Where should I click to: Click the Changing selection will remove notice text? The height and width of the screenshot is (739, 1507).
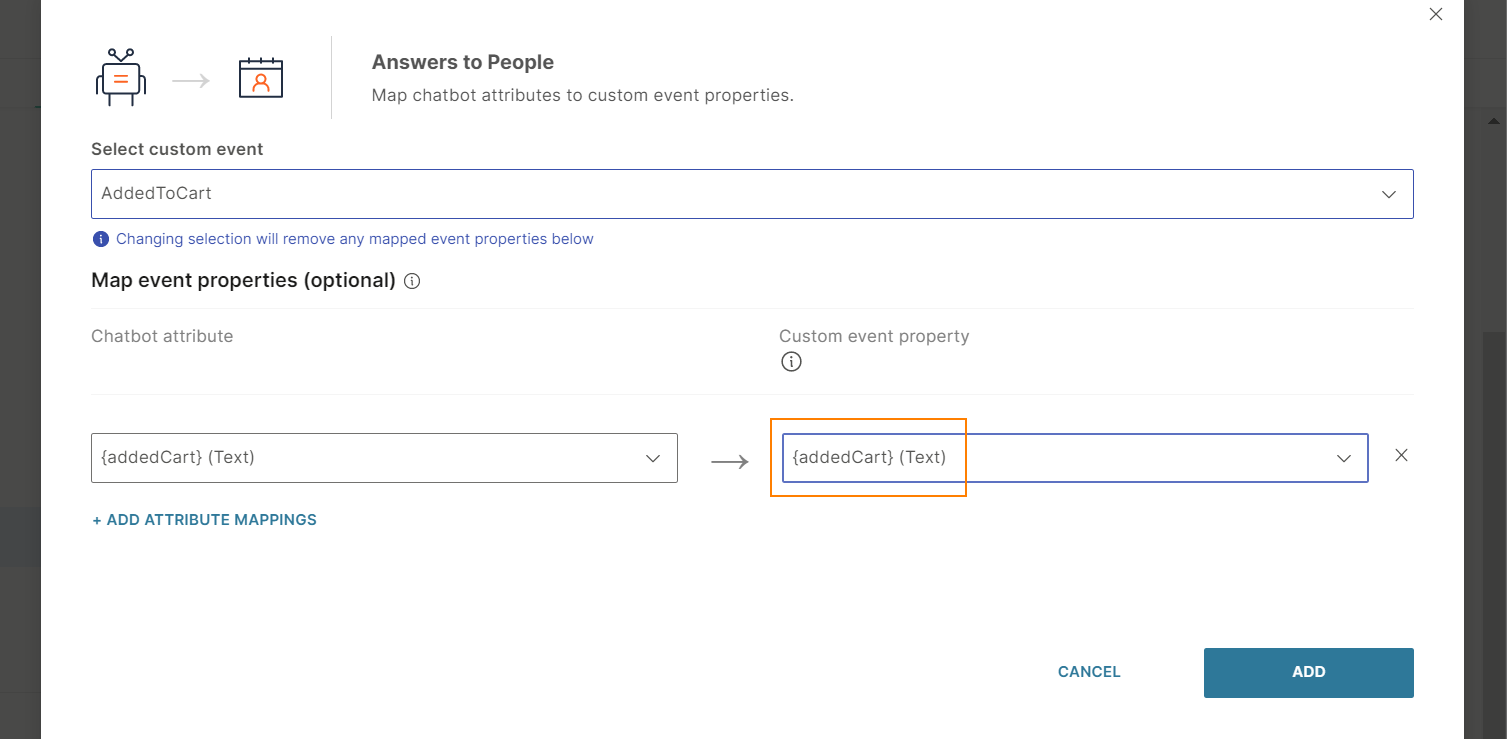pos(355,239)
